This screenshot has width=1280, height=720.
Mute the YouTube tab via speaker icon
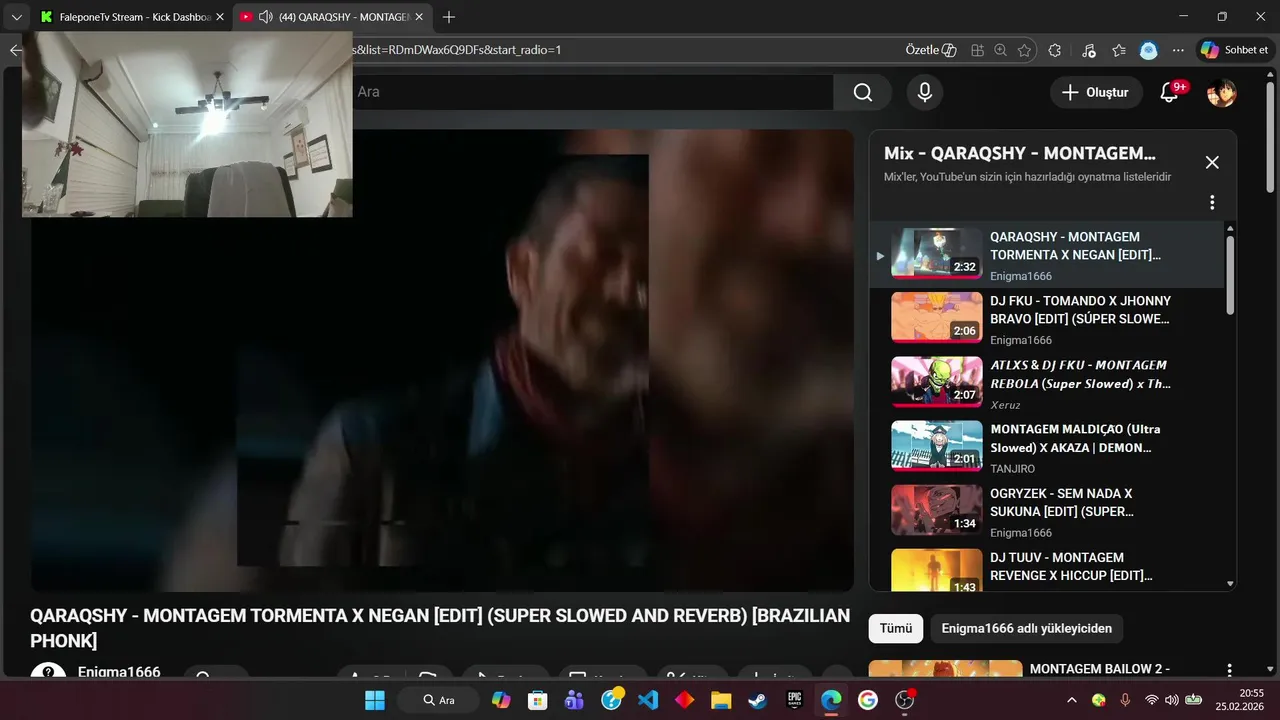[x=266, y=17]
